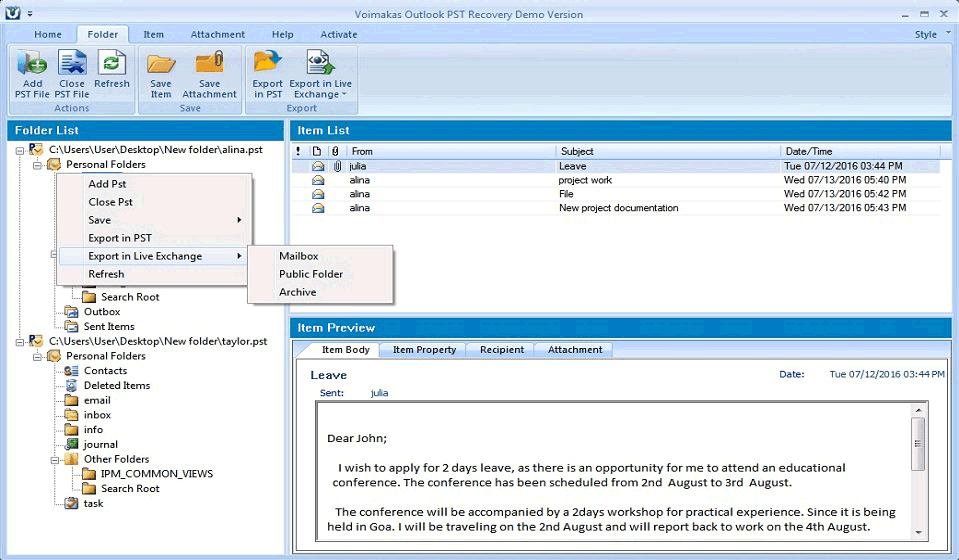Viewport: 959px width, 560px height.
Task: Click the attachment column header paperclip
Action: (x=335, y=151)
